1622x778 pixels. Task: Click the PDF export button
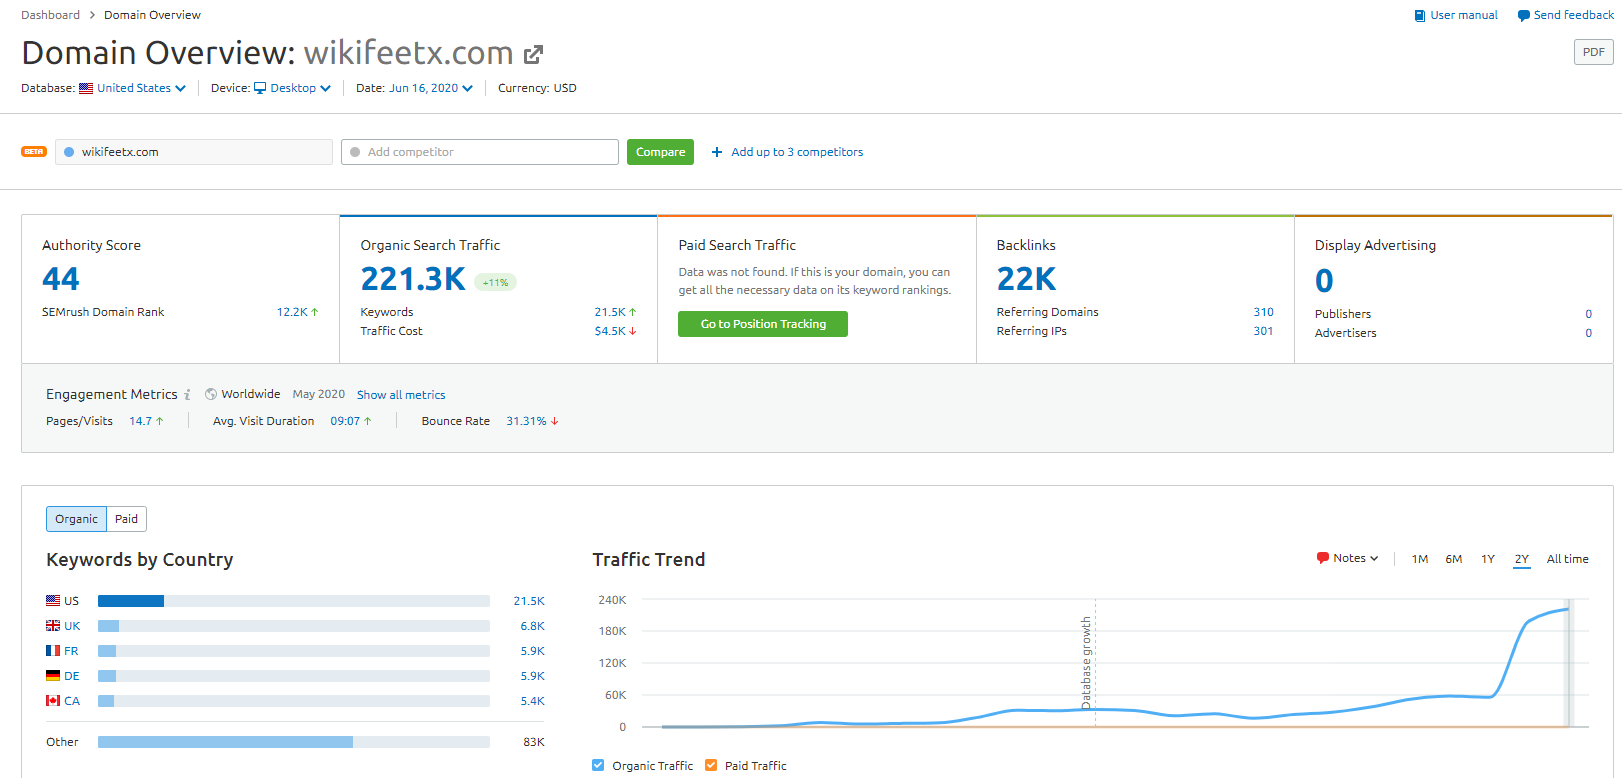(1593, 52)
